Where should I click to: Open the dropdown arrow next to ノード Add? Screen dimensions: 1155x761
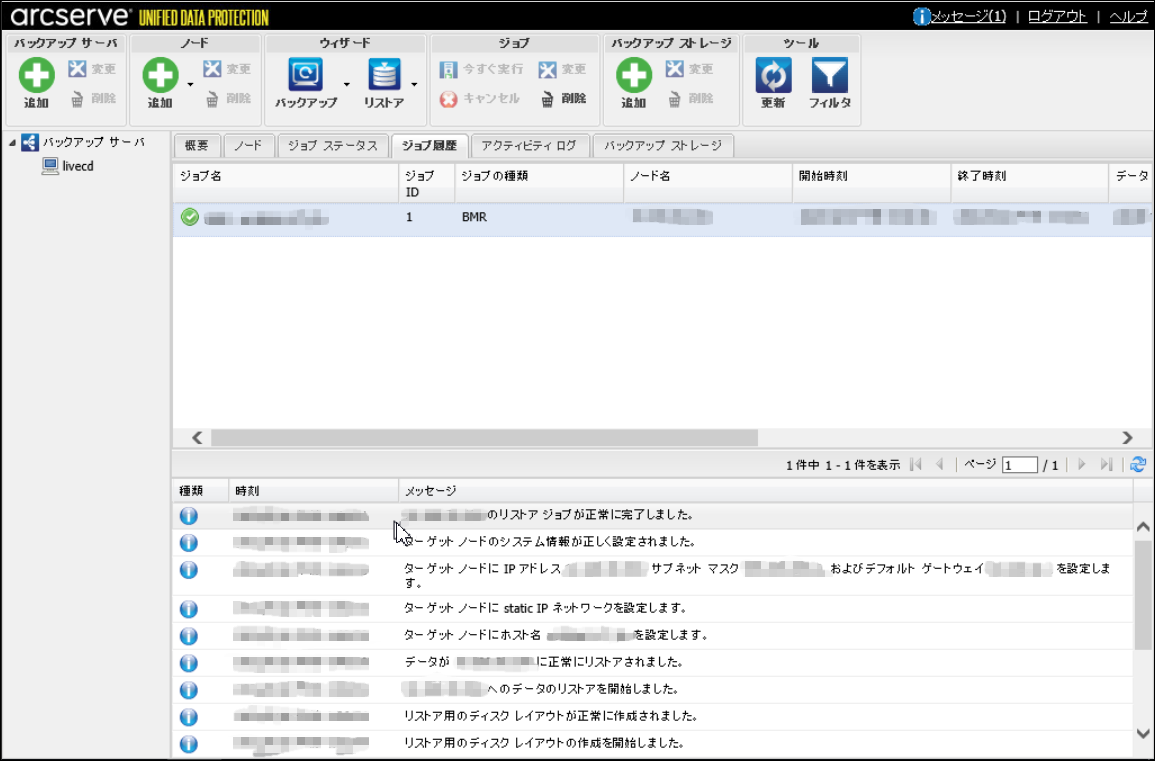point(190,85)
